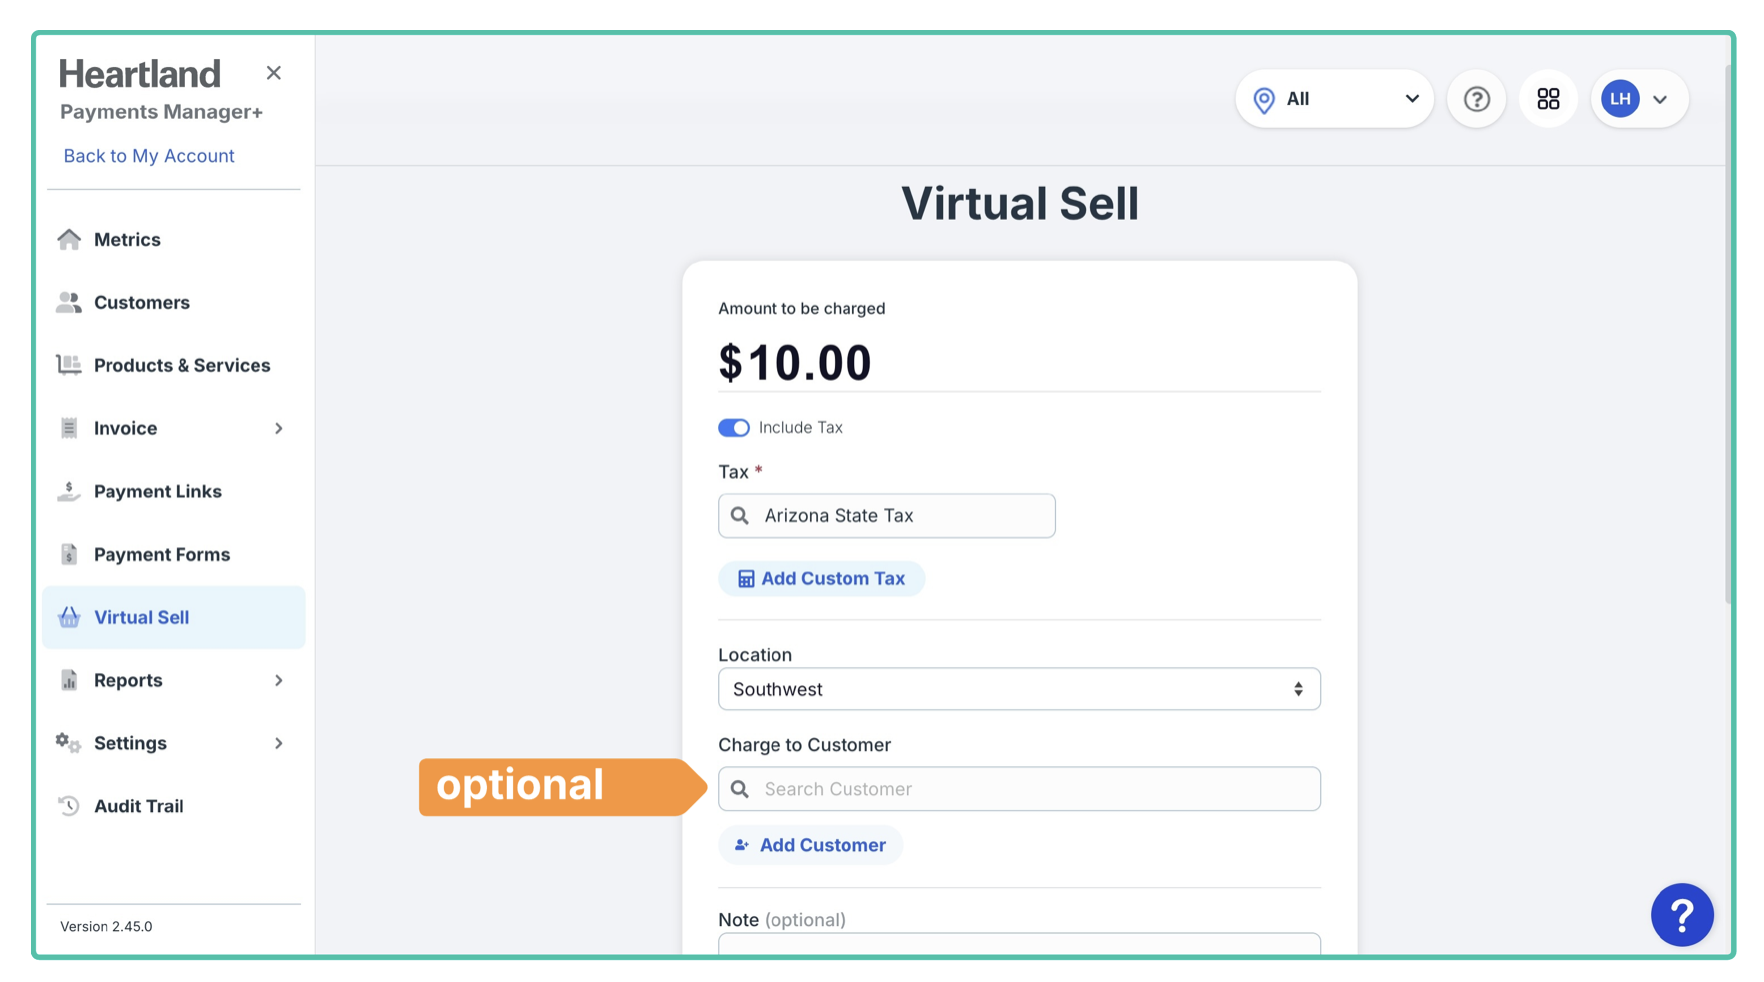Click the help question mark icon in header
This screenshot has width=1764, height=982.
coord(1476,99)
